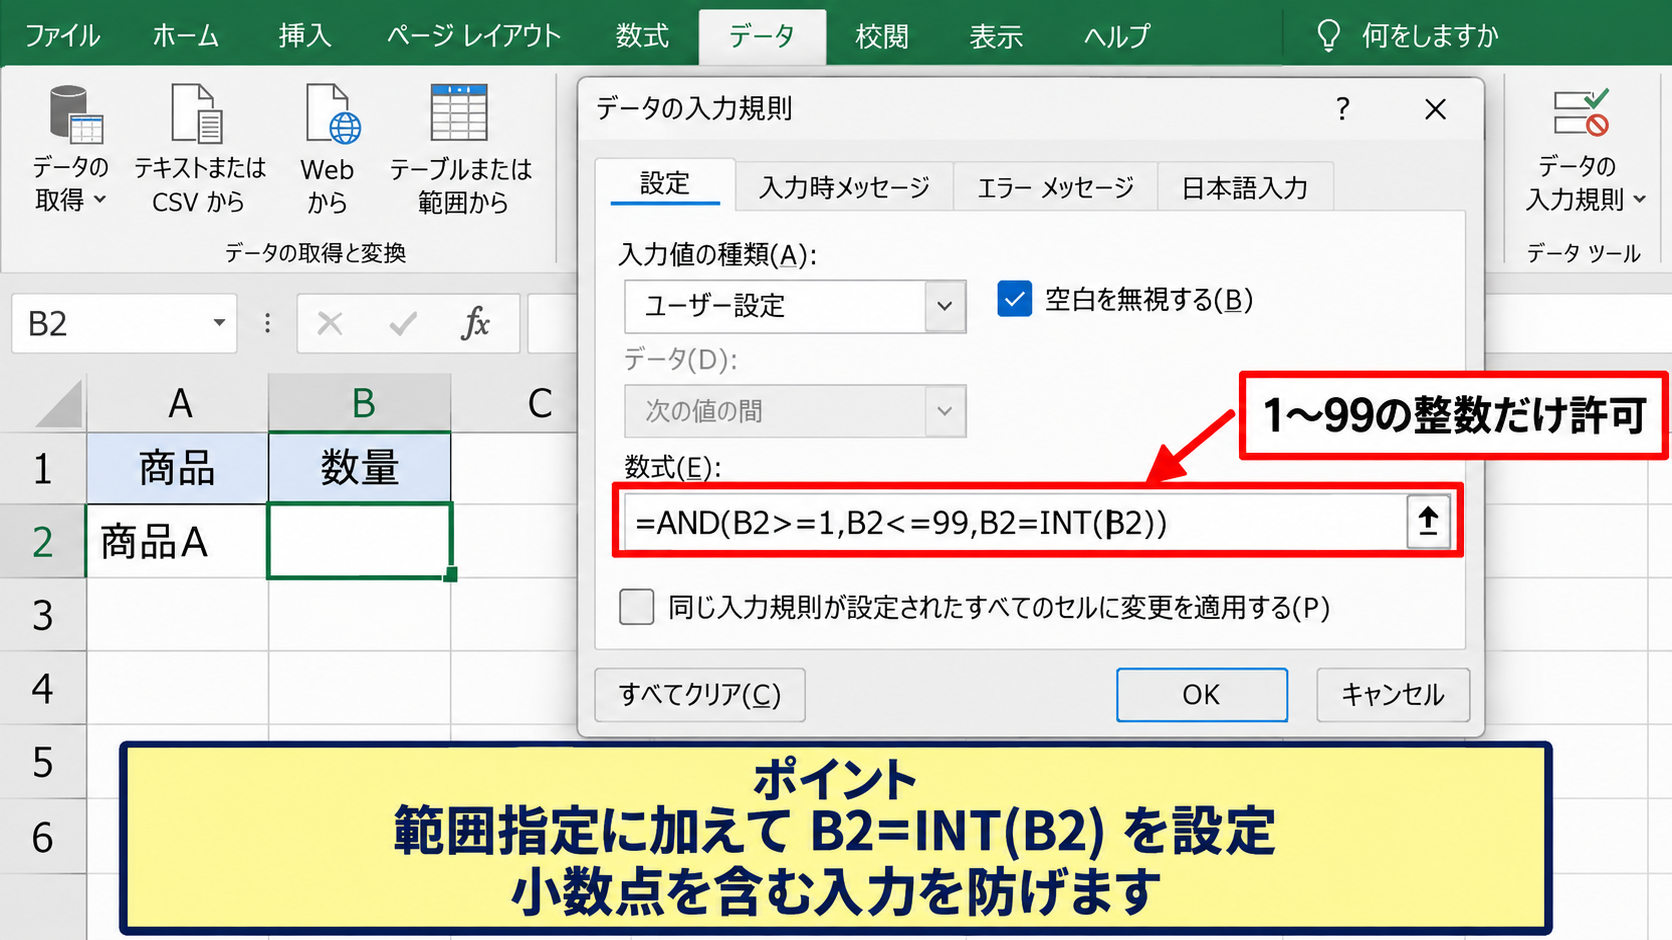This screenshot has height=940, width=1672.
Task: Click the lightbulb 何をしますか search icon
Action: [x=1328, y=36]
